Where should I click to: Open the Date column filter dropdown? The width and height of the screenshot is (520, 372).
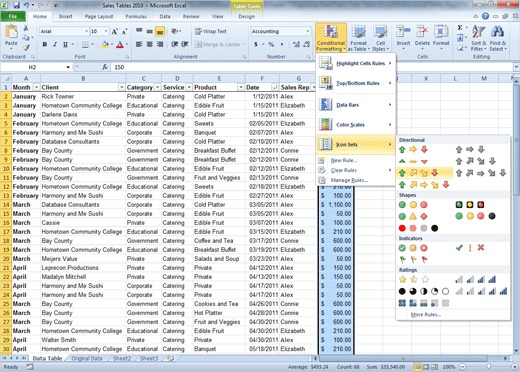click(275, 87)
